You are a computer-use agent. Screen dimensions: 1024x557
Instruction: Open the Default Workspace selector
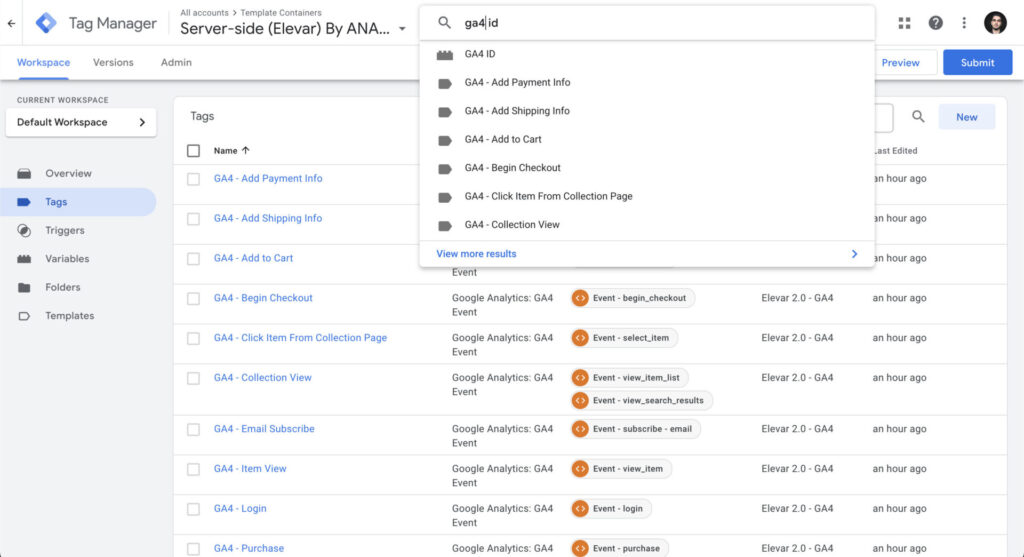pos(81,122)
